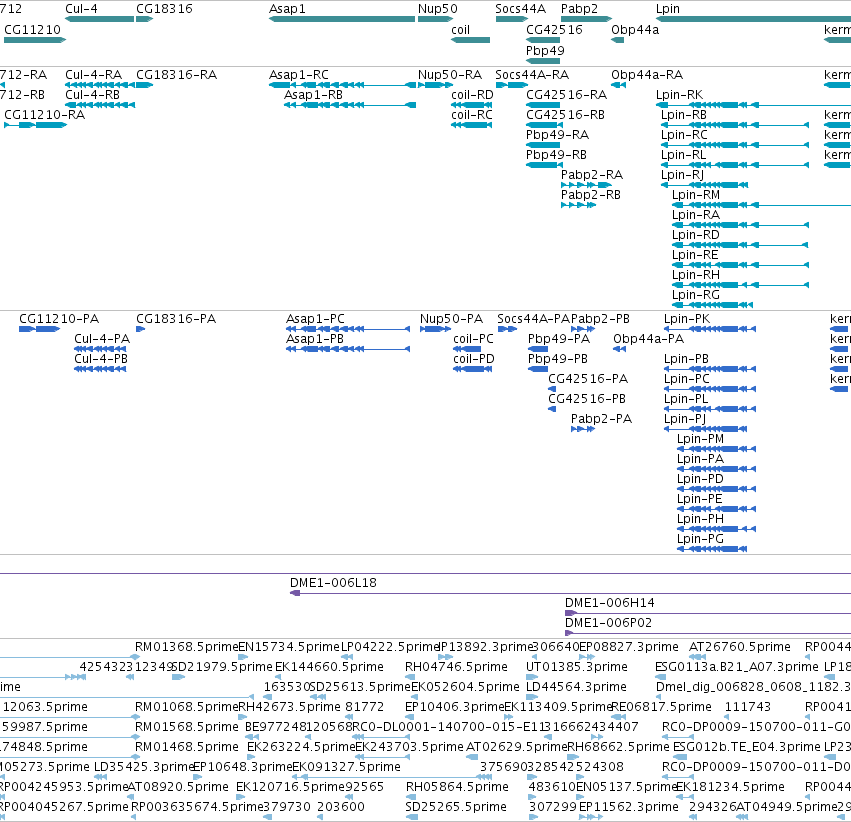
Task: Click EST RH04746.5prime
Action: coord(456,666)
